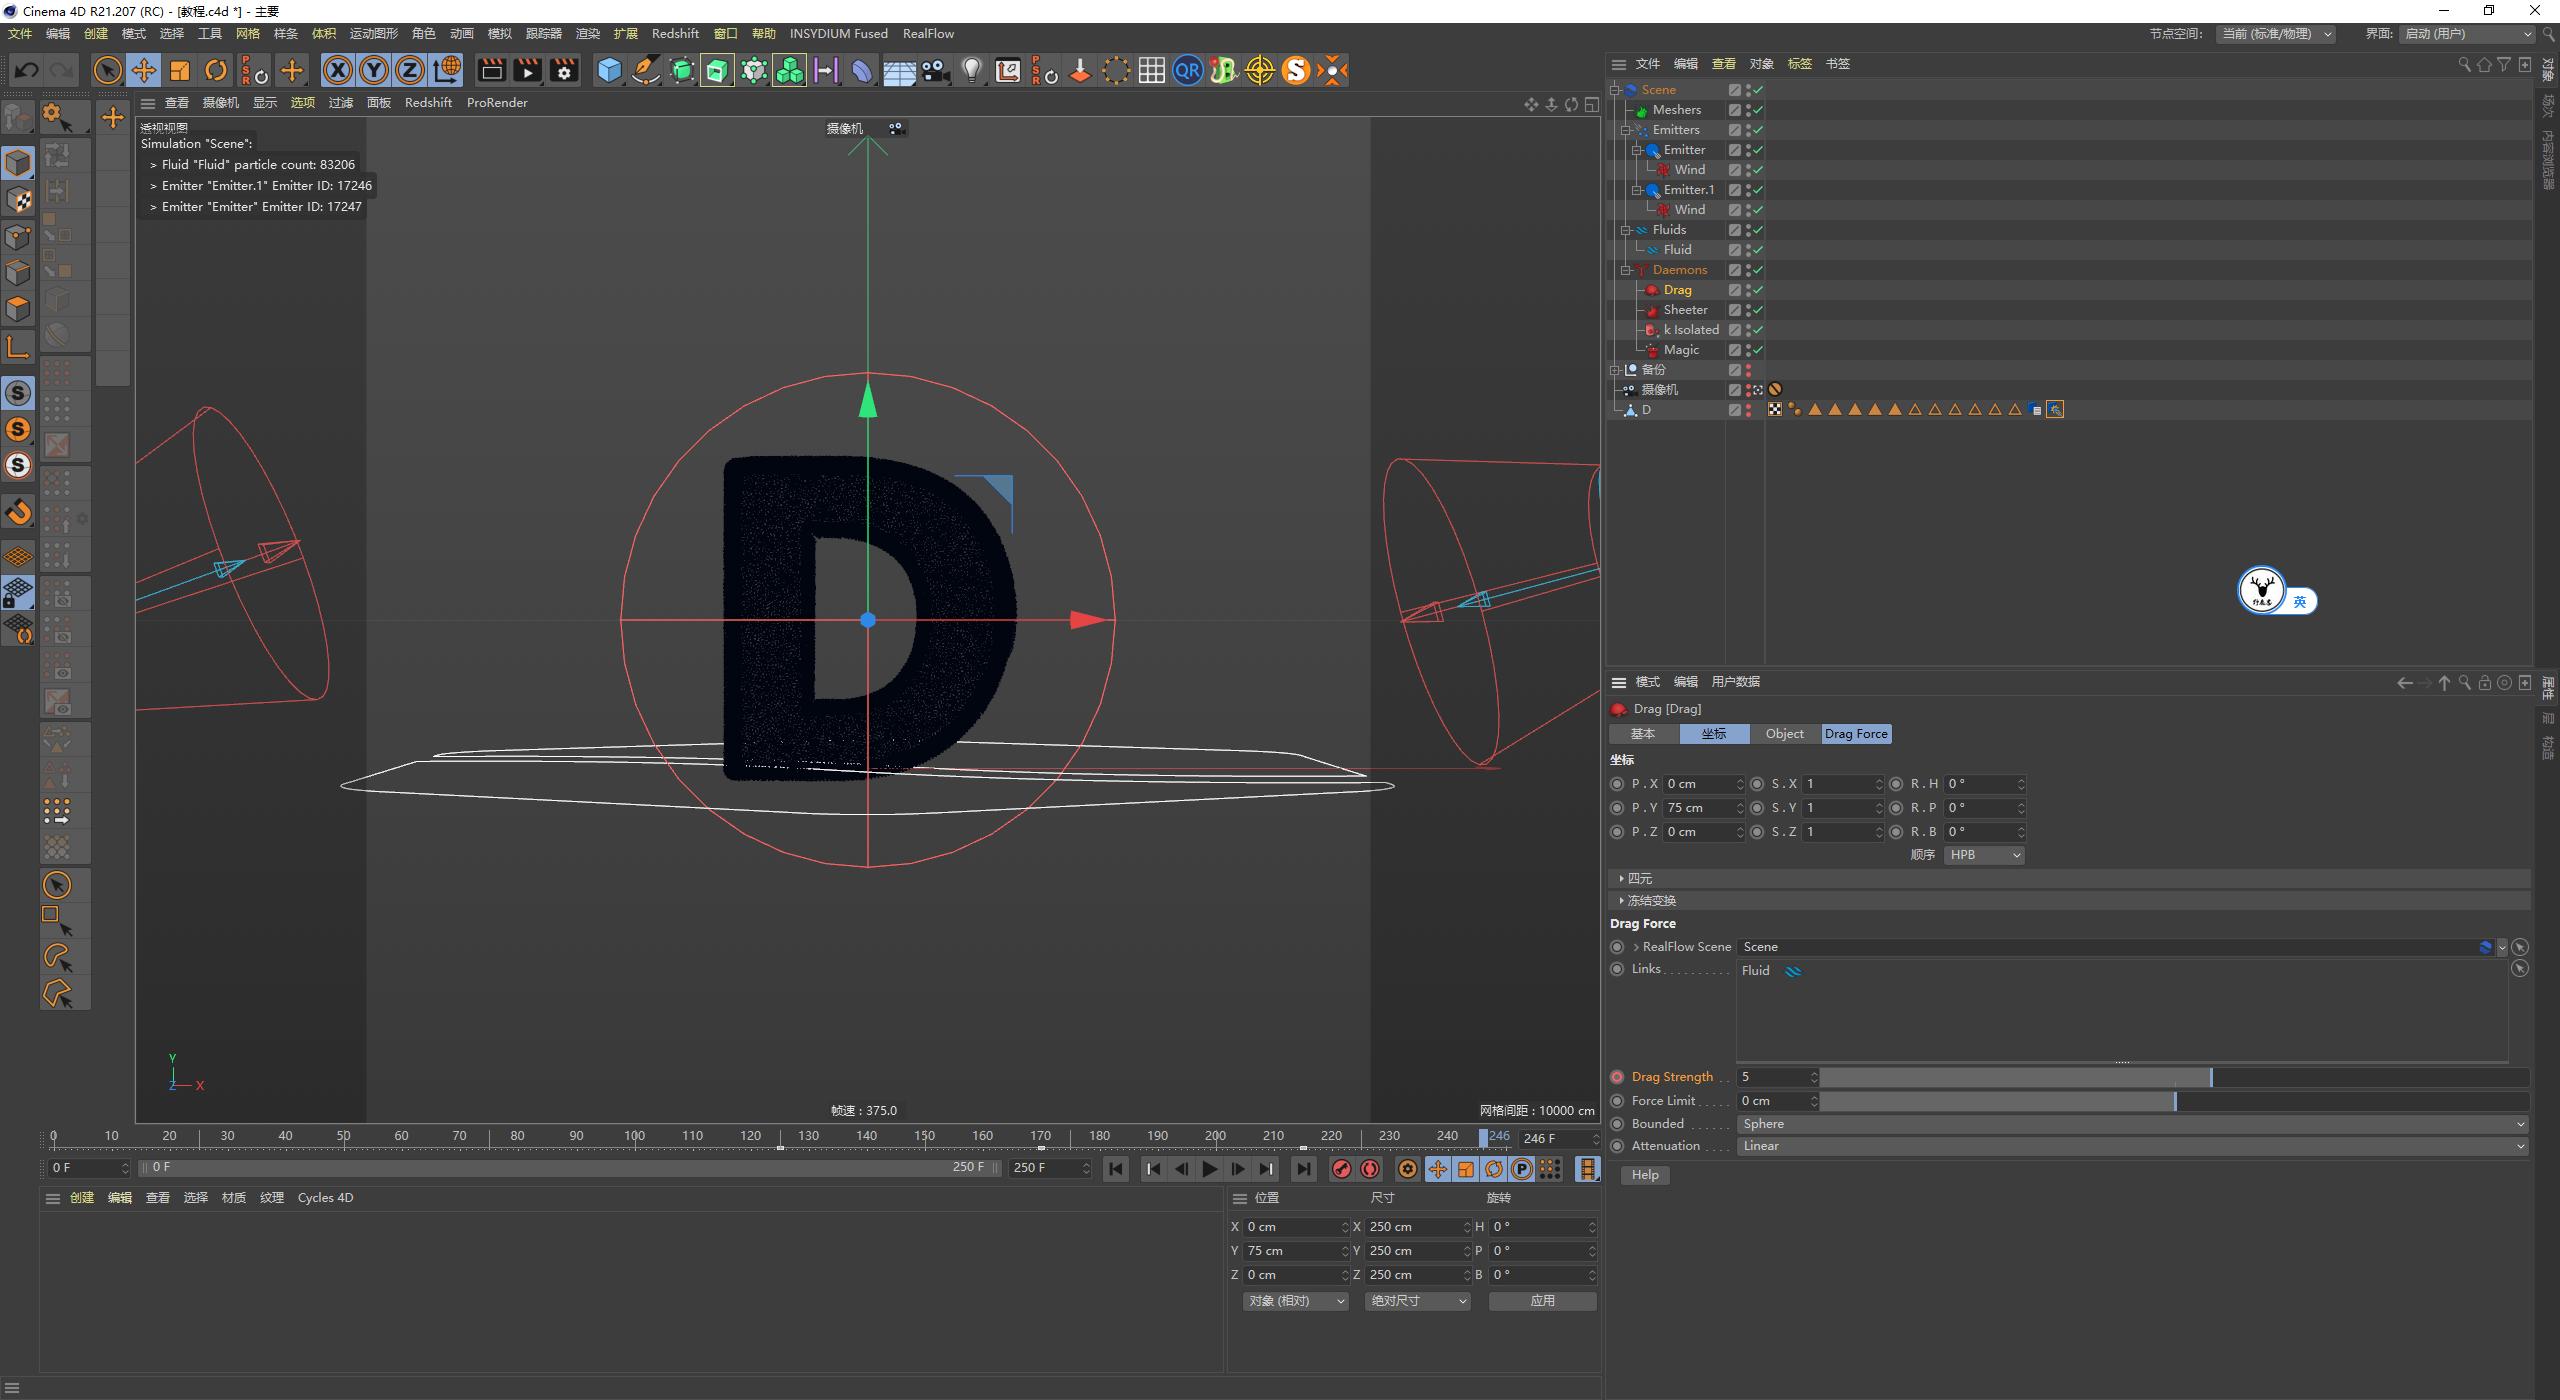Collapse the Emitters branch in the object manager
Screen dimensions: 2560x1400
[x=1627, y=129]
